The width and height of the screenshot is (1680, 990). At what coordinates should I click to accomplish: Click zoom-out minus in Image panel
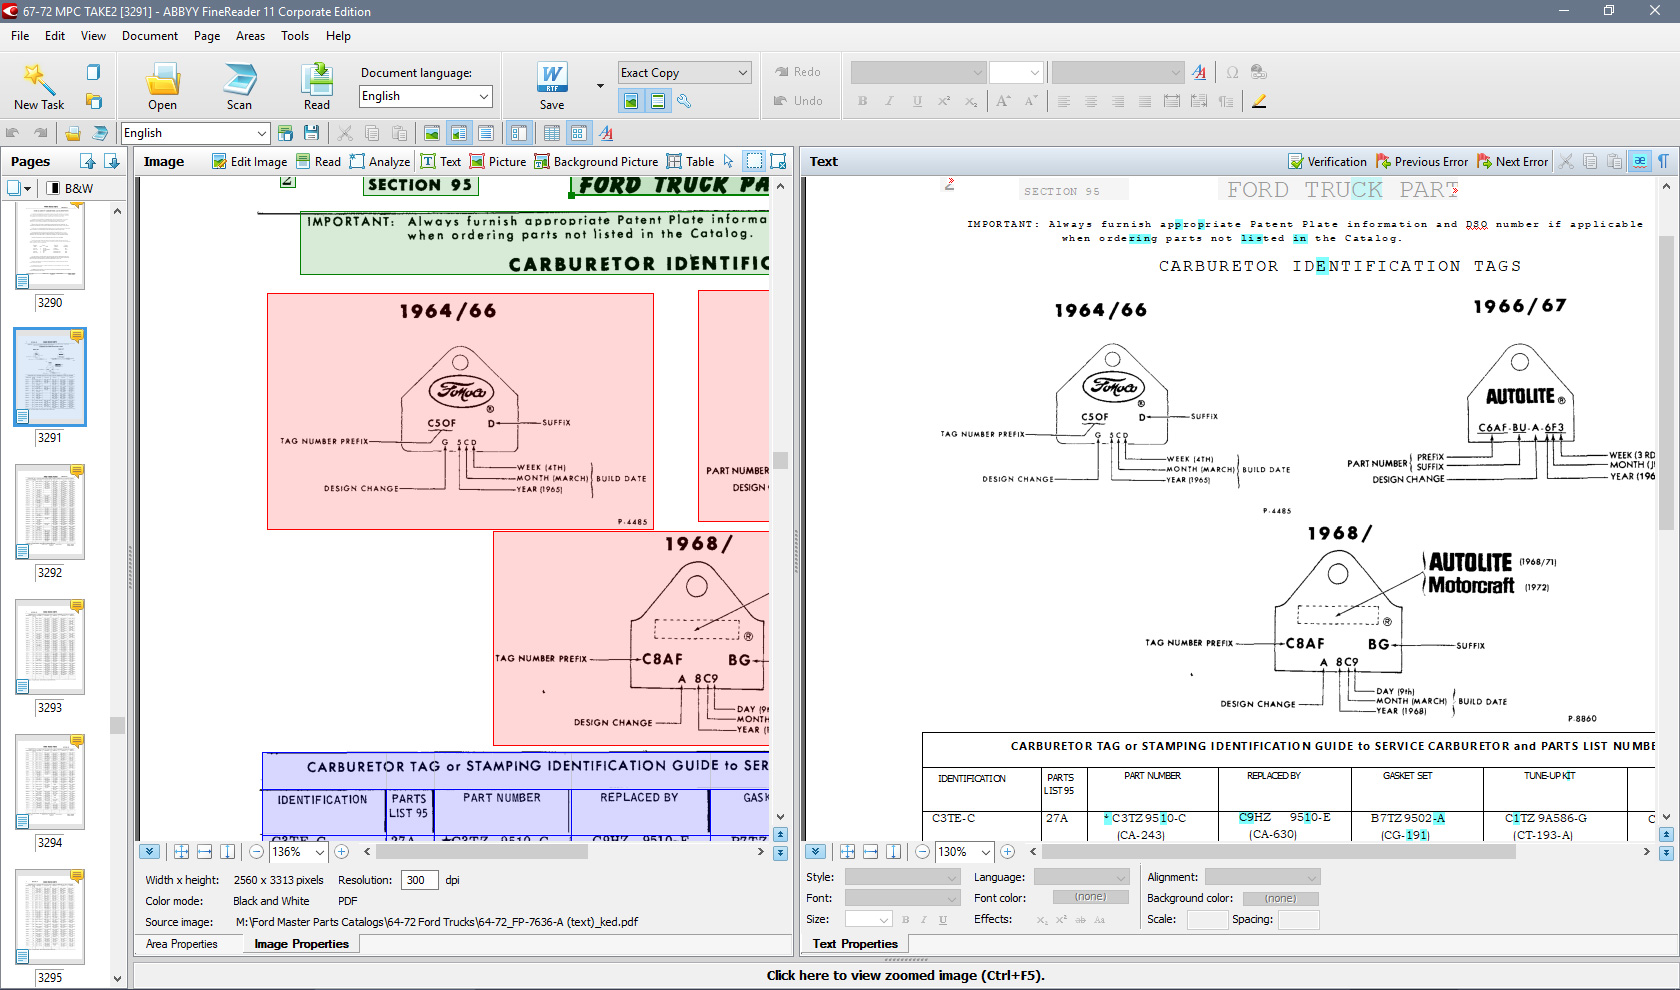pos(257,852)
